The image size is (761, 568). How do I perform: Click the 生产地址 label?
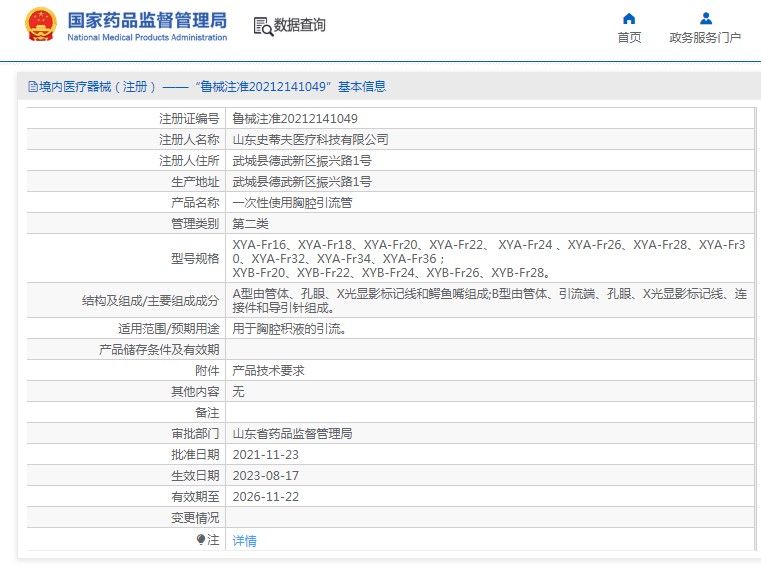195,182
